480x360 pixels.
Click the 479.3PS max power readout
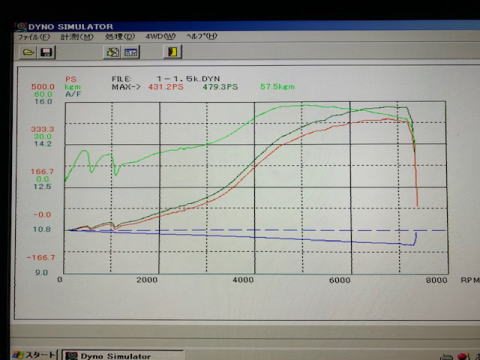coord(220,87)
